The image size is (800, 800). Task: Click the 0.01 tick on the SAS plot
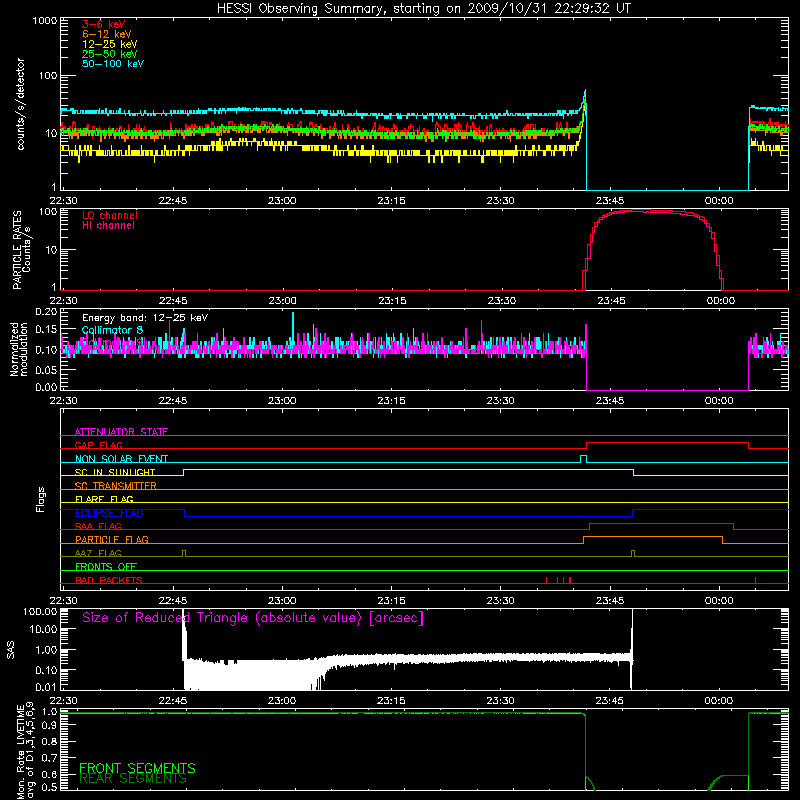(46, 687)
